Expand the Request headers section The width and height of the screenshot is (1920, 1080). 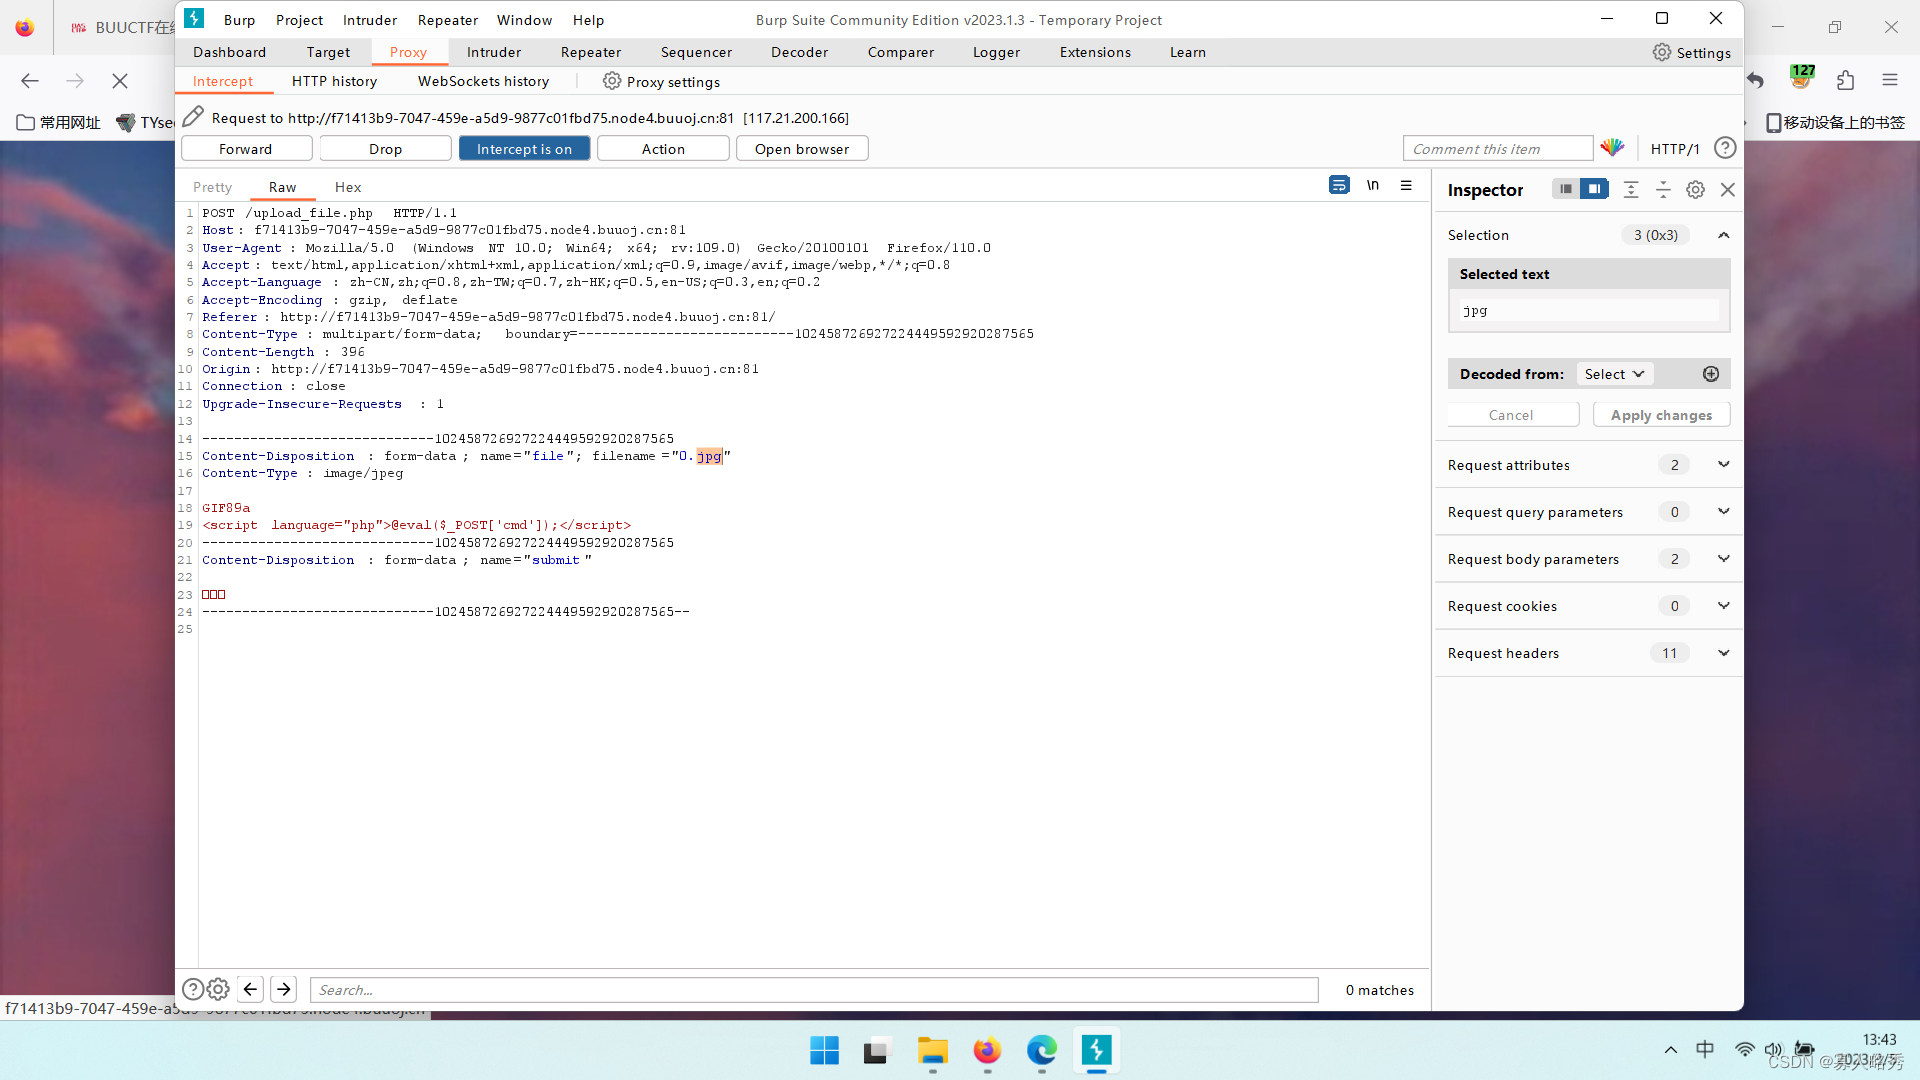tap(1723, 653)
